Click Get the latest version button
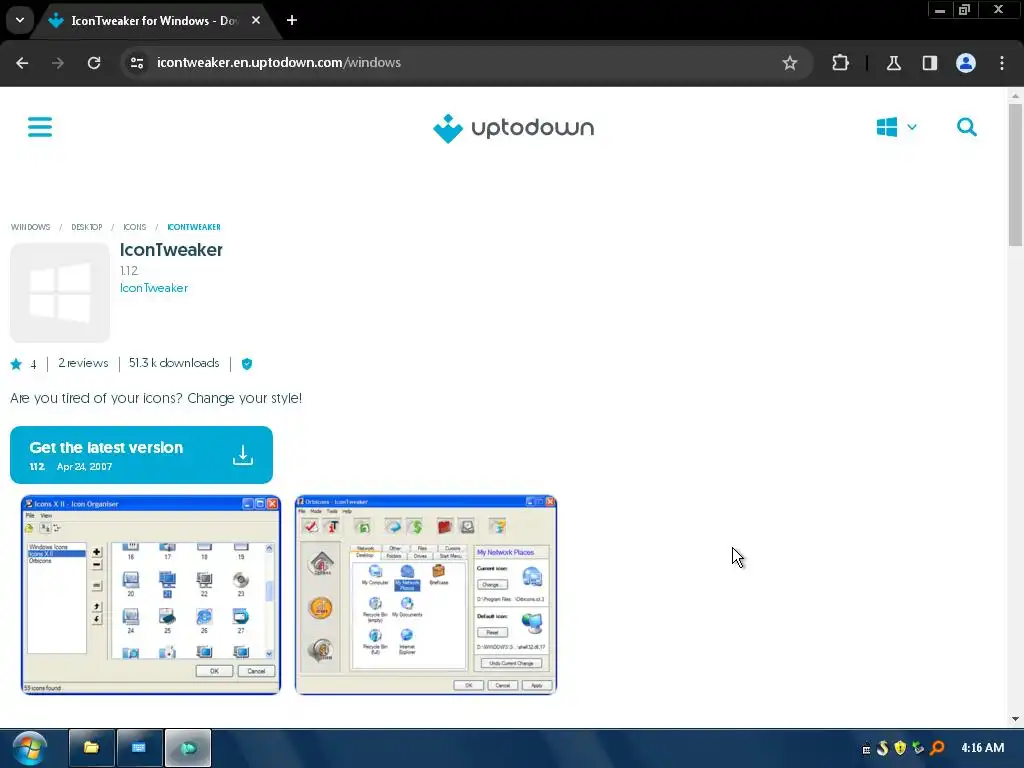Viewport: 1024px width, 768px height. point(141,455)
